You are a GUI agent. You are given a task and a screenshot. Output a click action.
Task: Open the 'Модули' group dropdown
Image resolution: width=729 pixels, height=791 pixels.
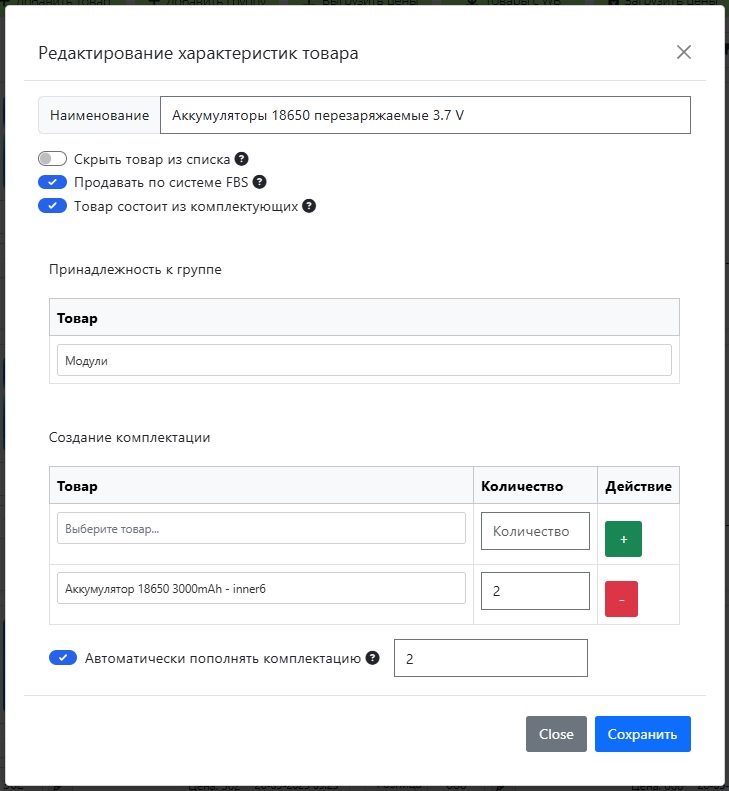coord(364,360)
